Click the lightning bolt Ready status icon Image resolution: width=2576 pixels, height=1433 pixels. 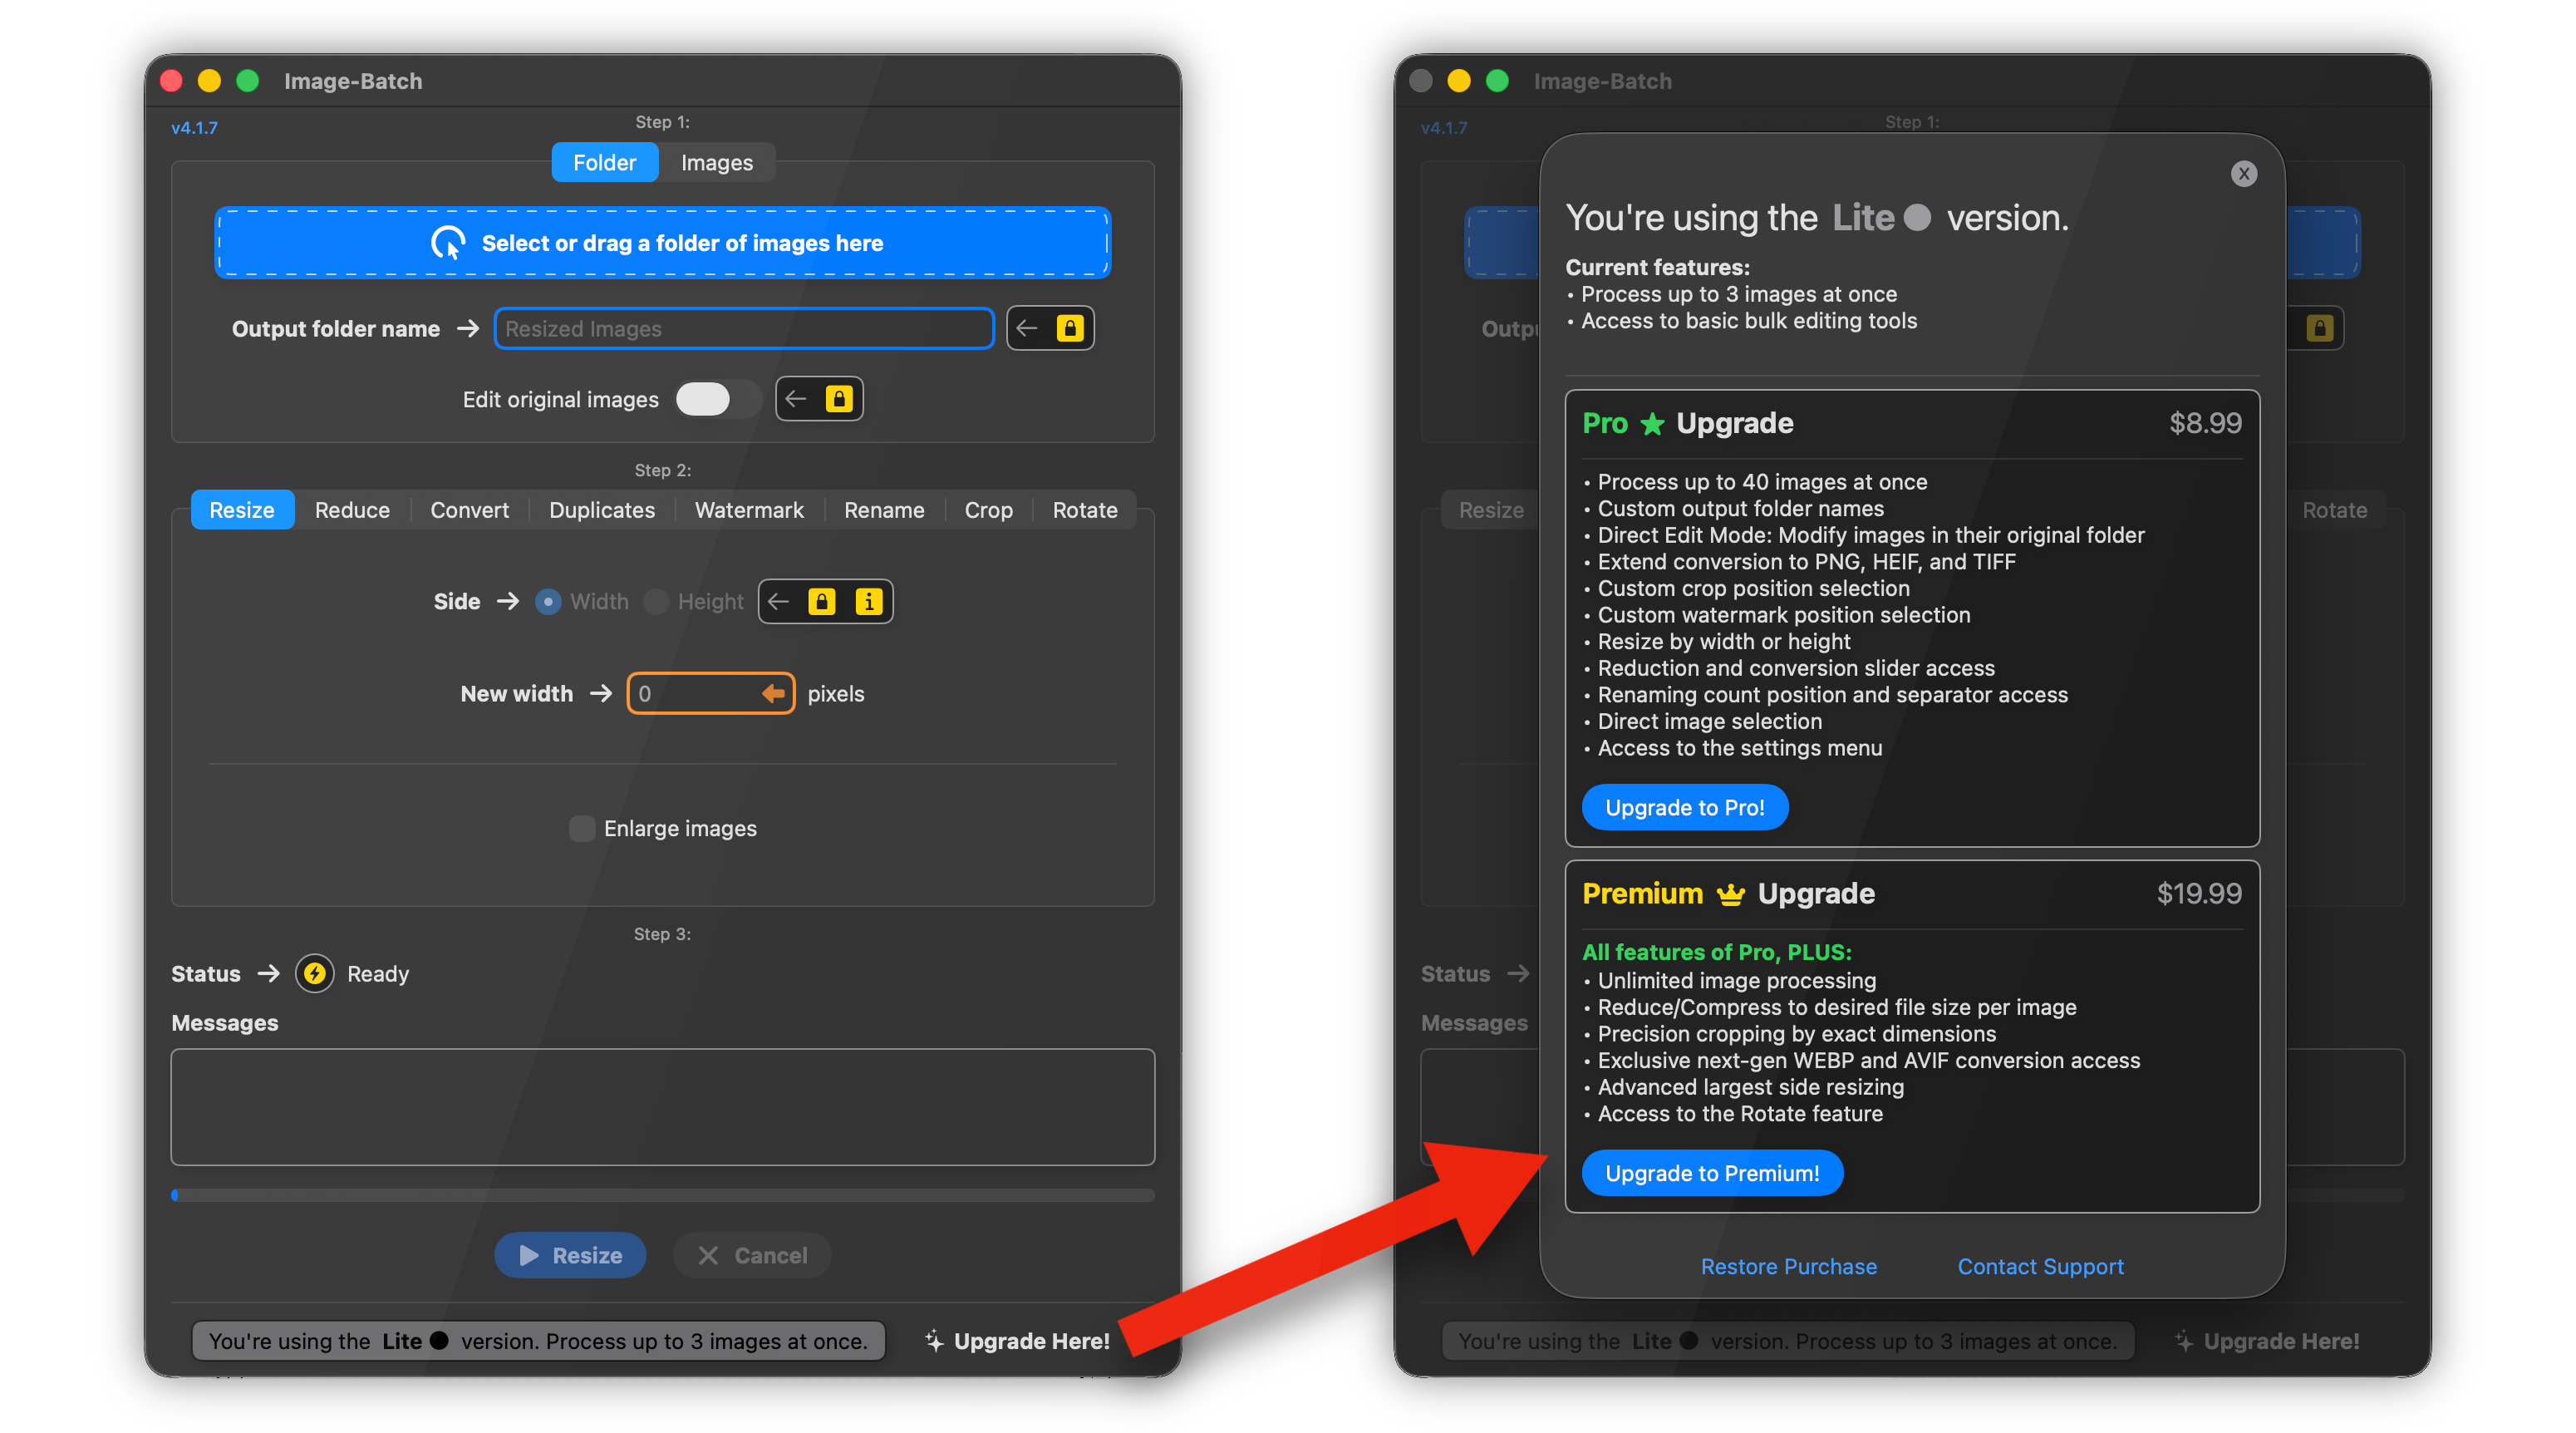[x=315, y=973]
